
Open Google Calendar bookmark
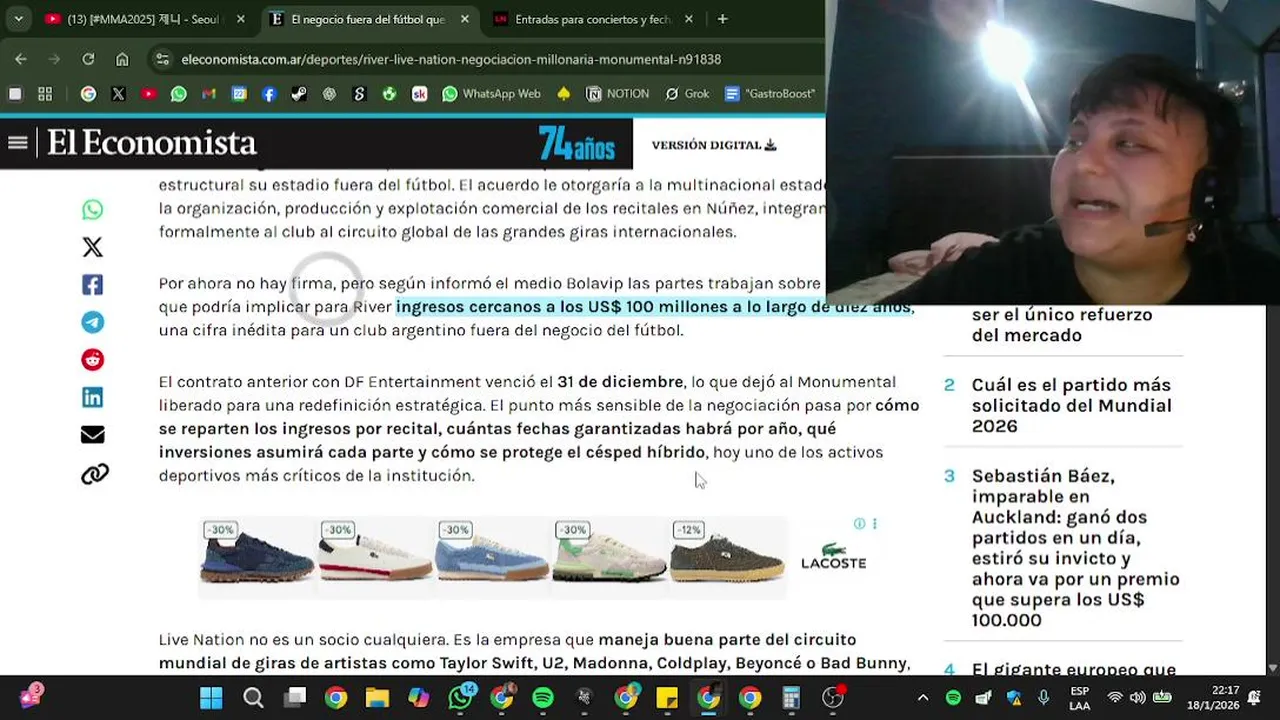(239, 94)
